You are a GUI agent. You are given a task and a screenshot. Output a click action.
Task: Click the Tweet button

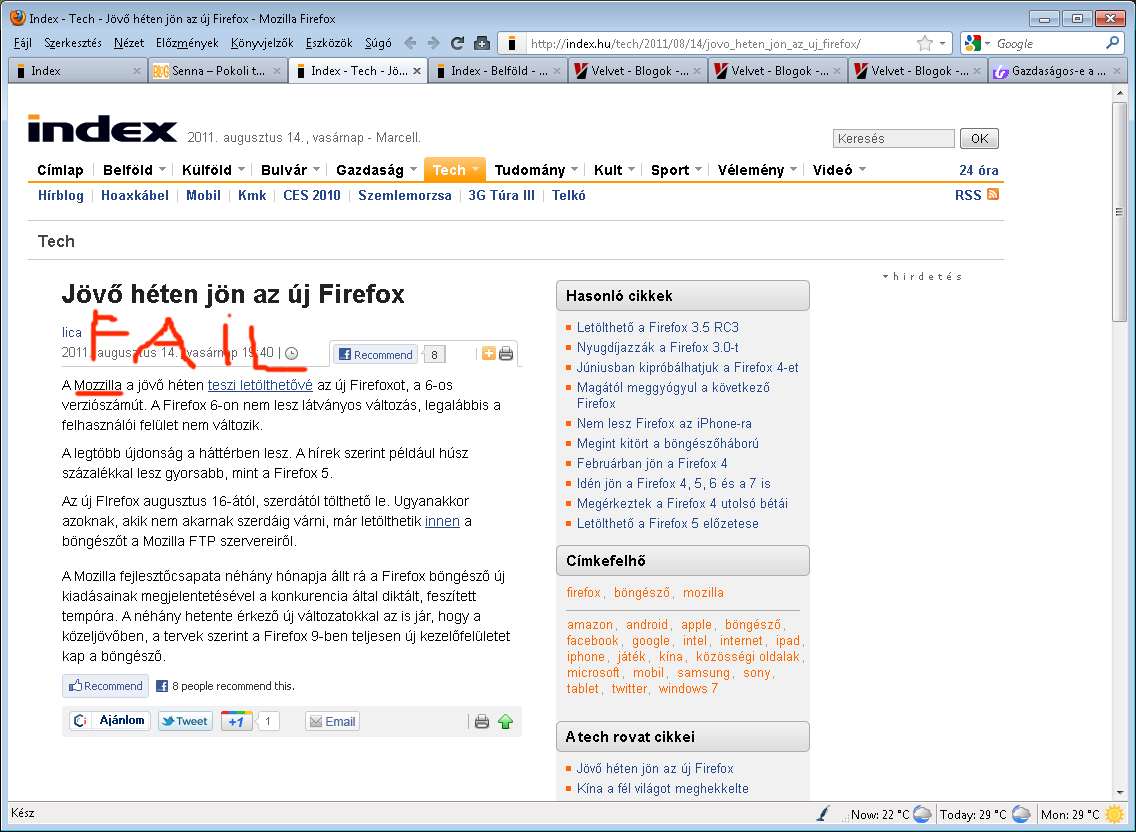click(185, 721)
